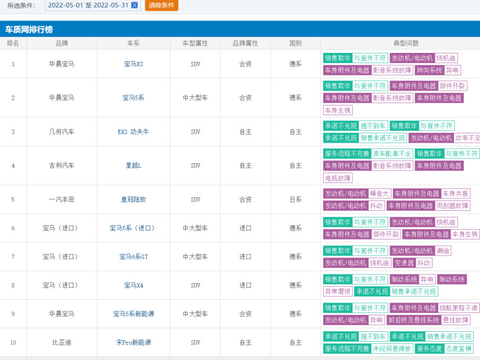This screenshot has width=480, height=360.
Task: Open the 皇冠陆放 series link
Action: [x=133, y=199]
